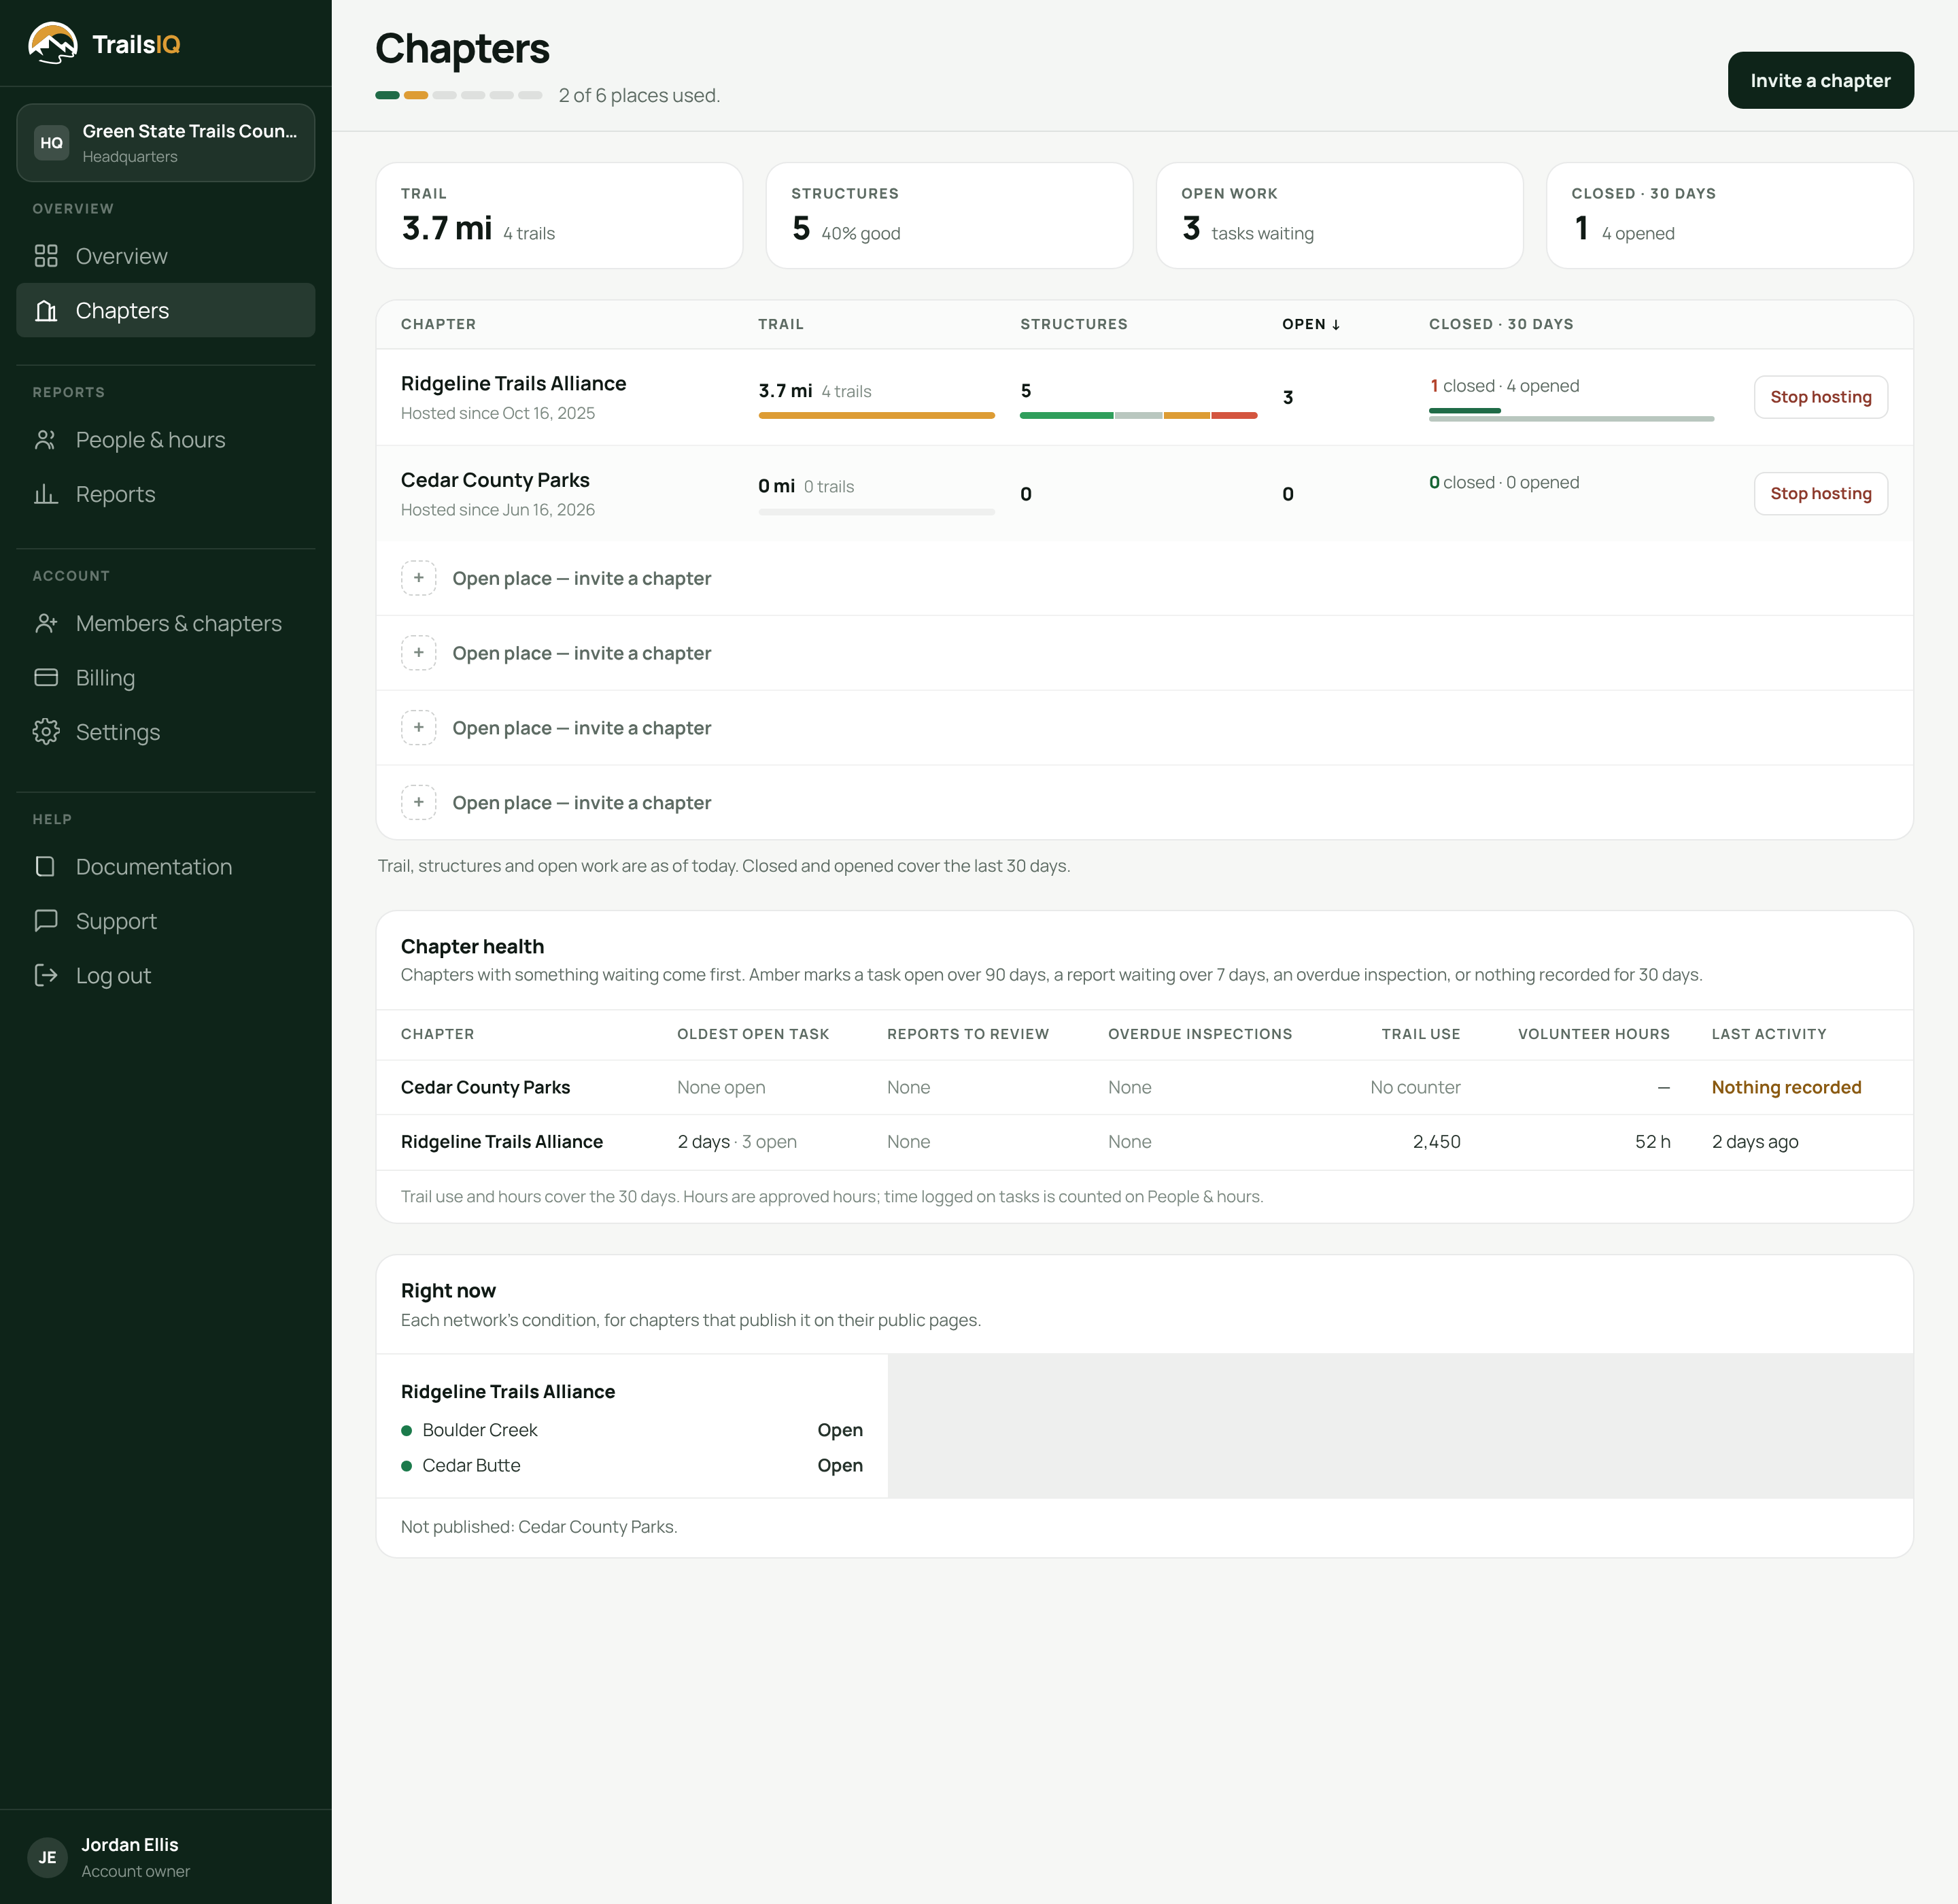Click the JE avatar for Jordan Ellis
Screen dimensions: 1958x1904
pos(48,1857)
